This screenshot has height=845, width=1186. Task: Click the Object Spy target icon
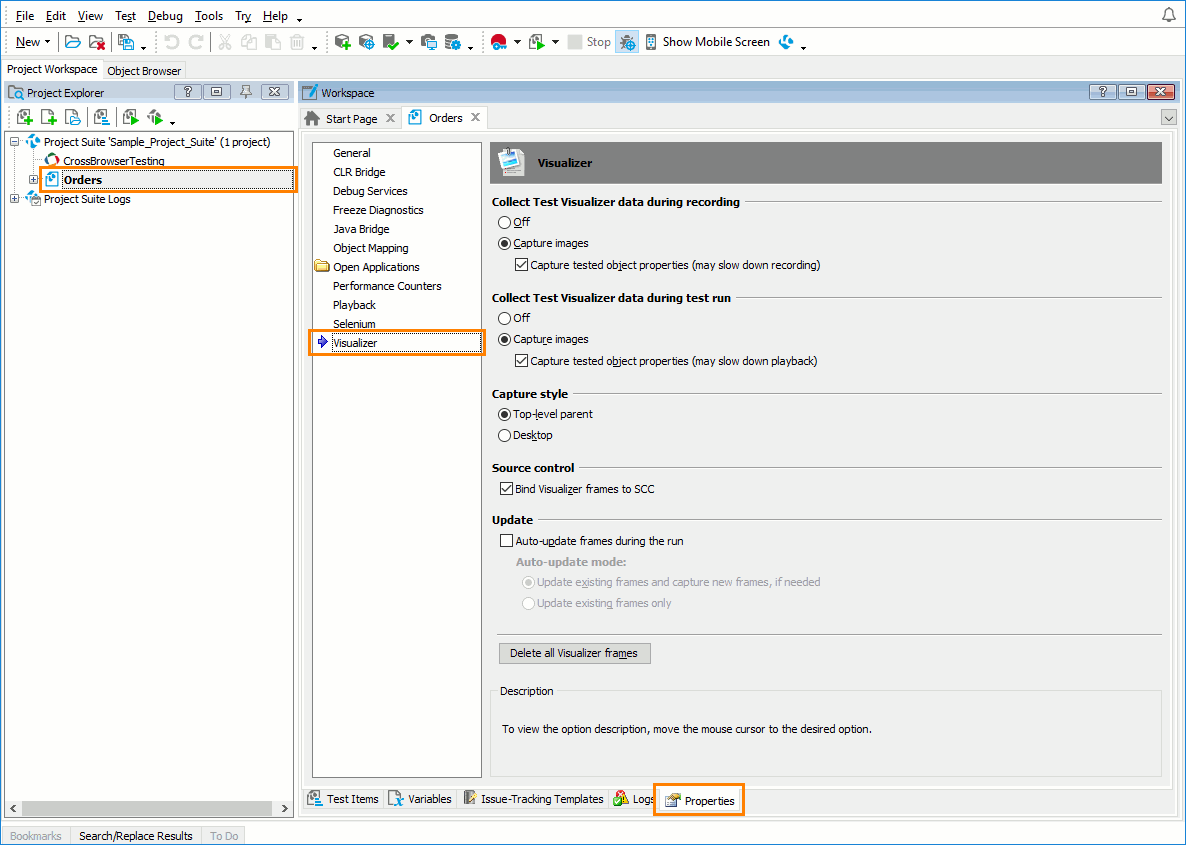[x=367, y=42]
